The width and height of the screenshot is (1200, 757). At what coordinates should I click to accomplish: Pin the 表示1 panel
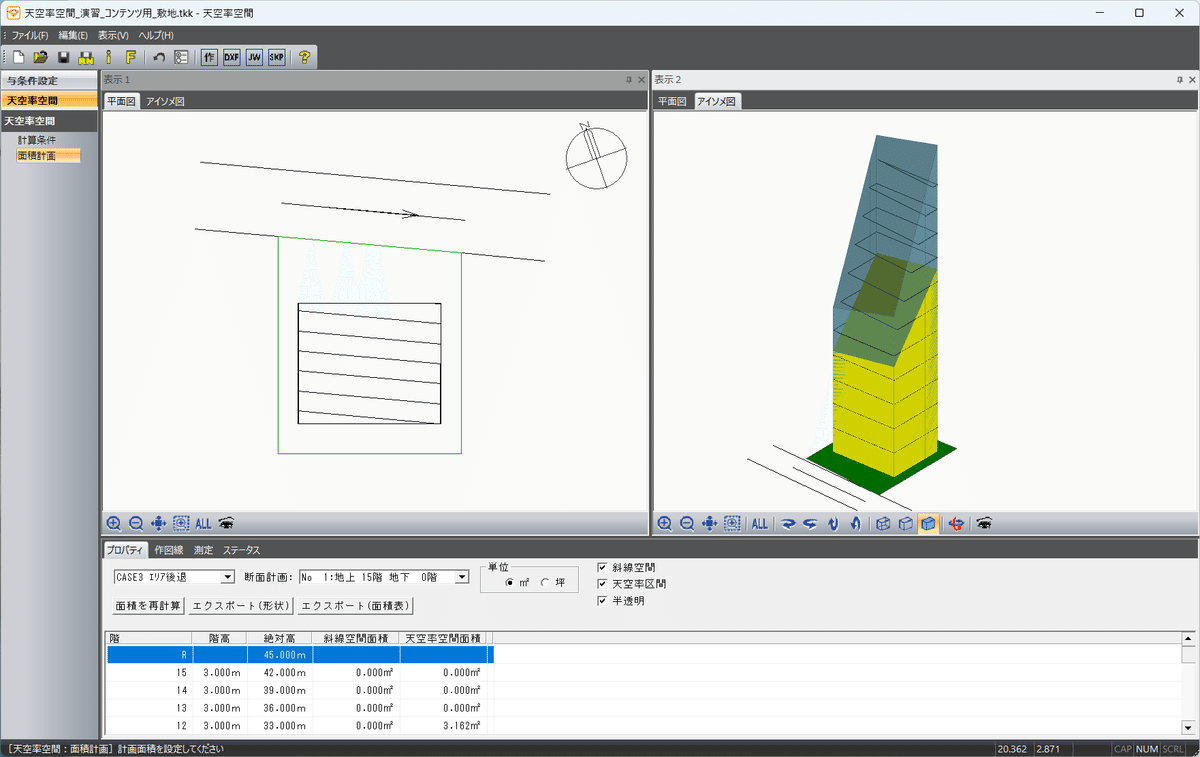pos(629,79)
